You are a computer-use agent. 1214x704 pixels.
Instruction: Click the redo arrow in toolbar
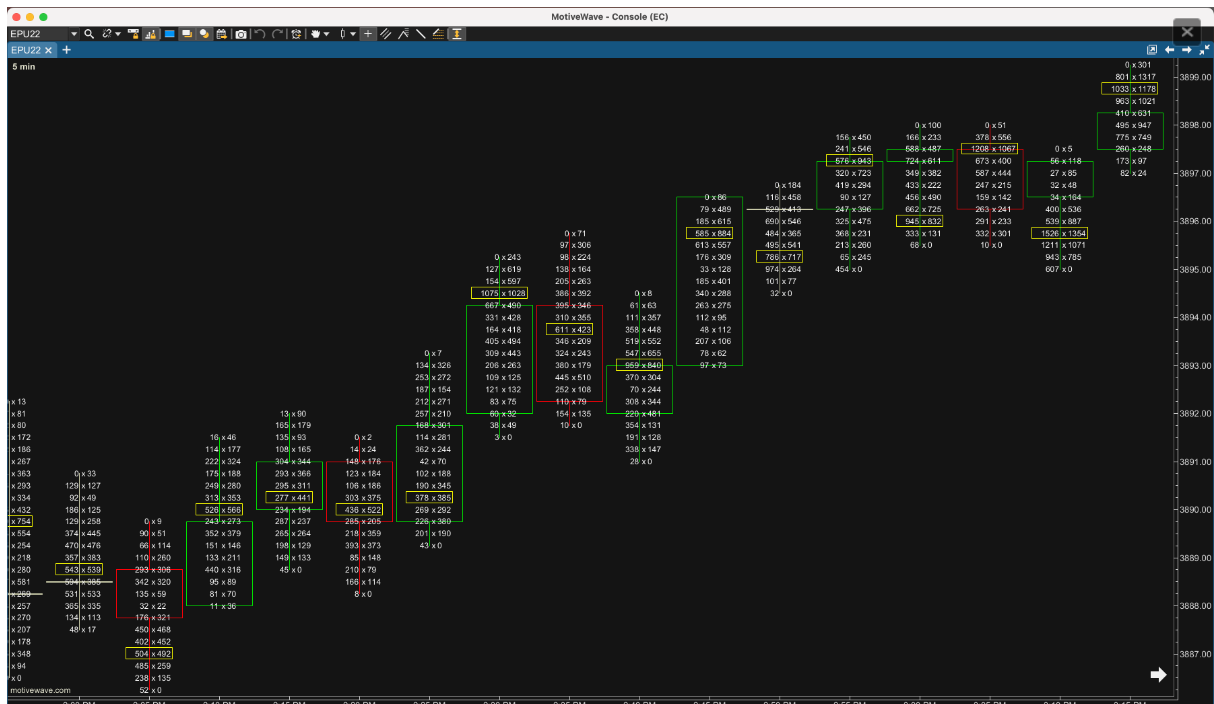point(278,34)
